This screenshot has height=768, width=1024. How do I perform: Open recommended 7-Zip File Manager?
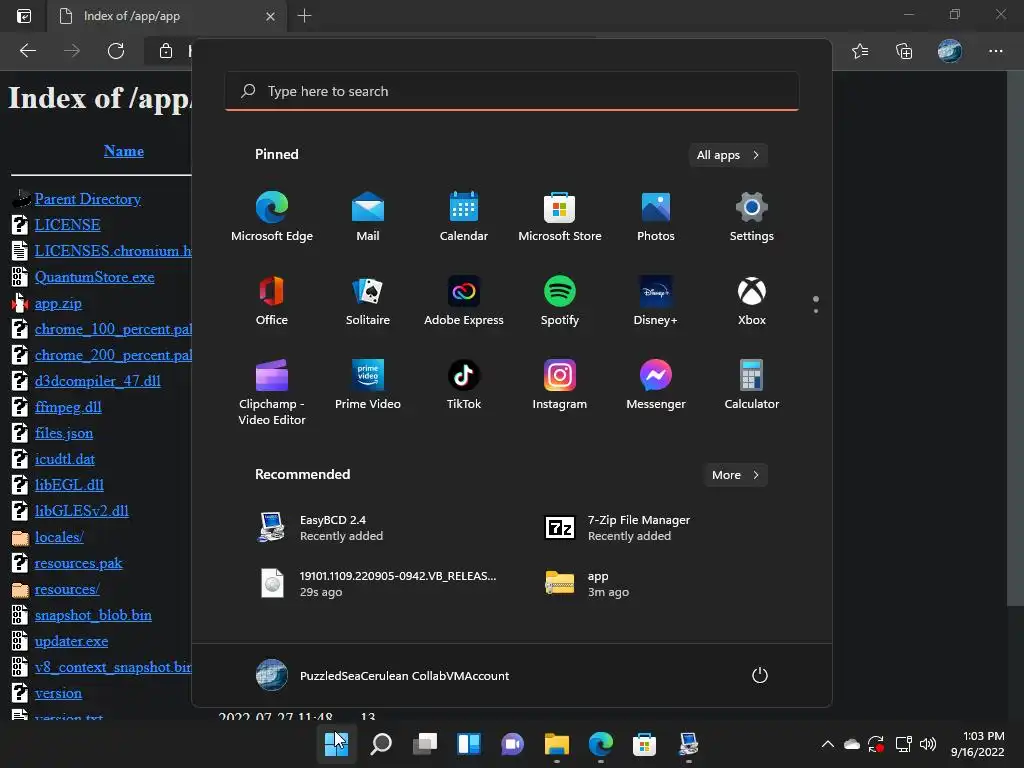[x=656, y=528]
